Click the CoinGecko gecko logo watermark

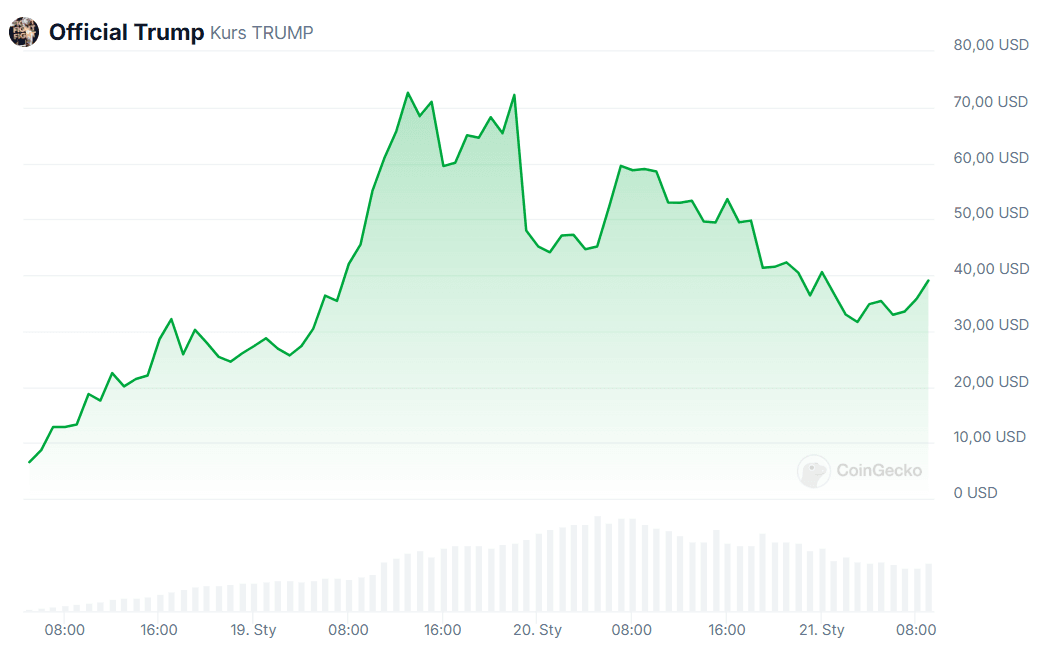coord(813,470)
